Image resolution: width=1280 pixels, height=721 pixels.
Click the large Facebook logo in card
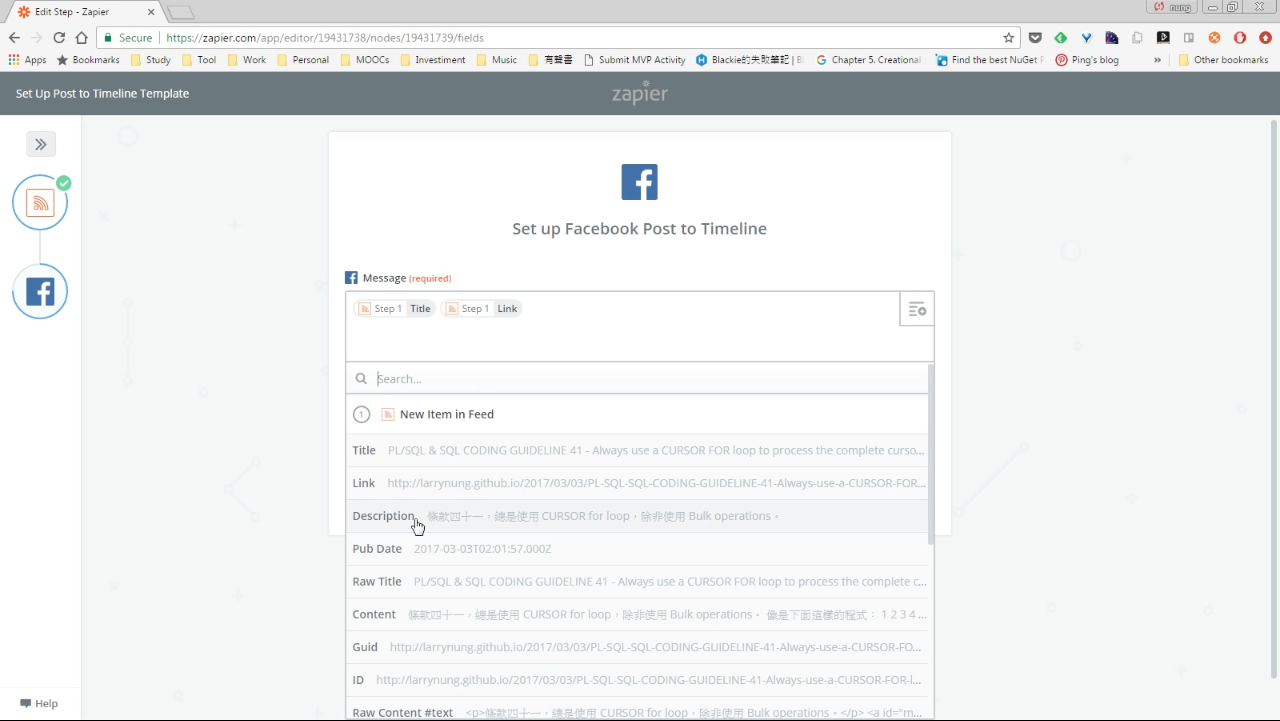click(x=640, y=182)
